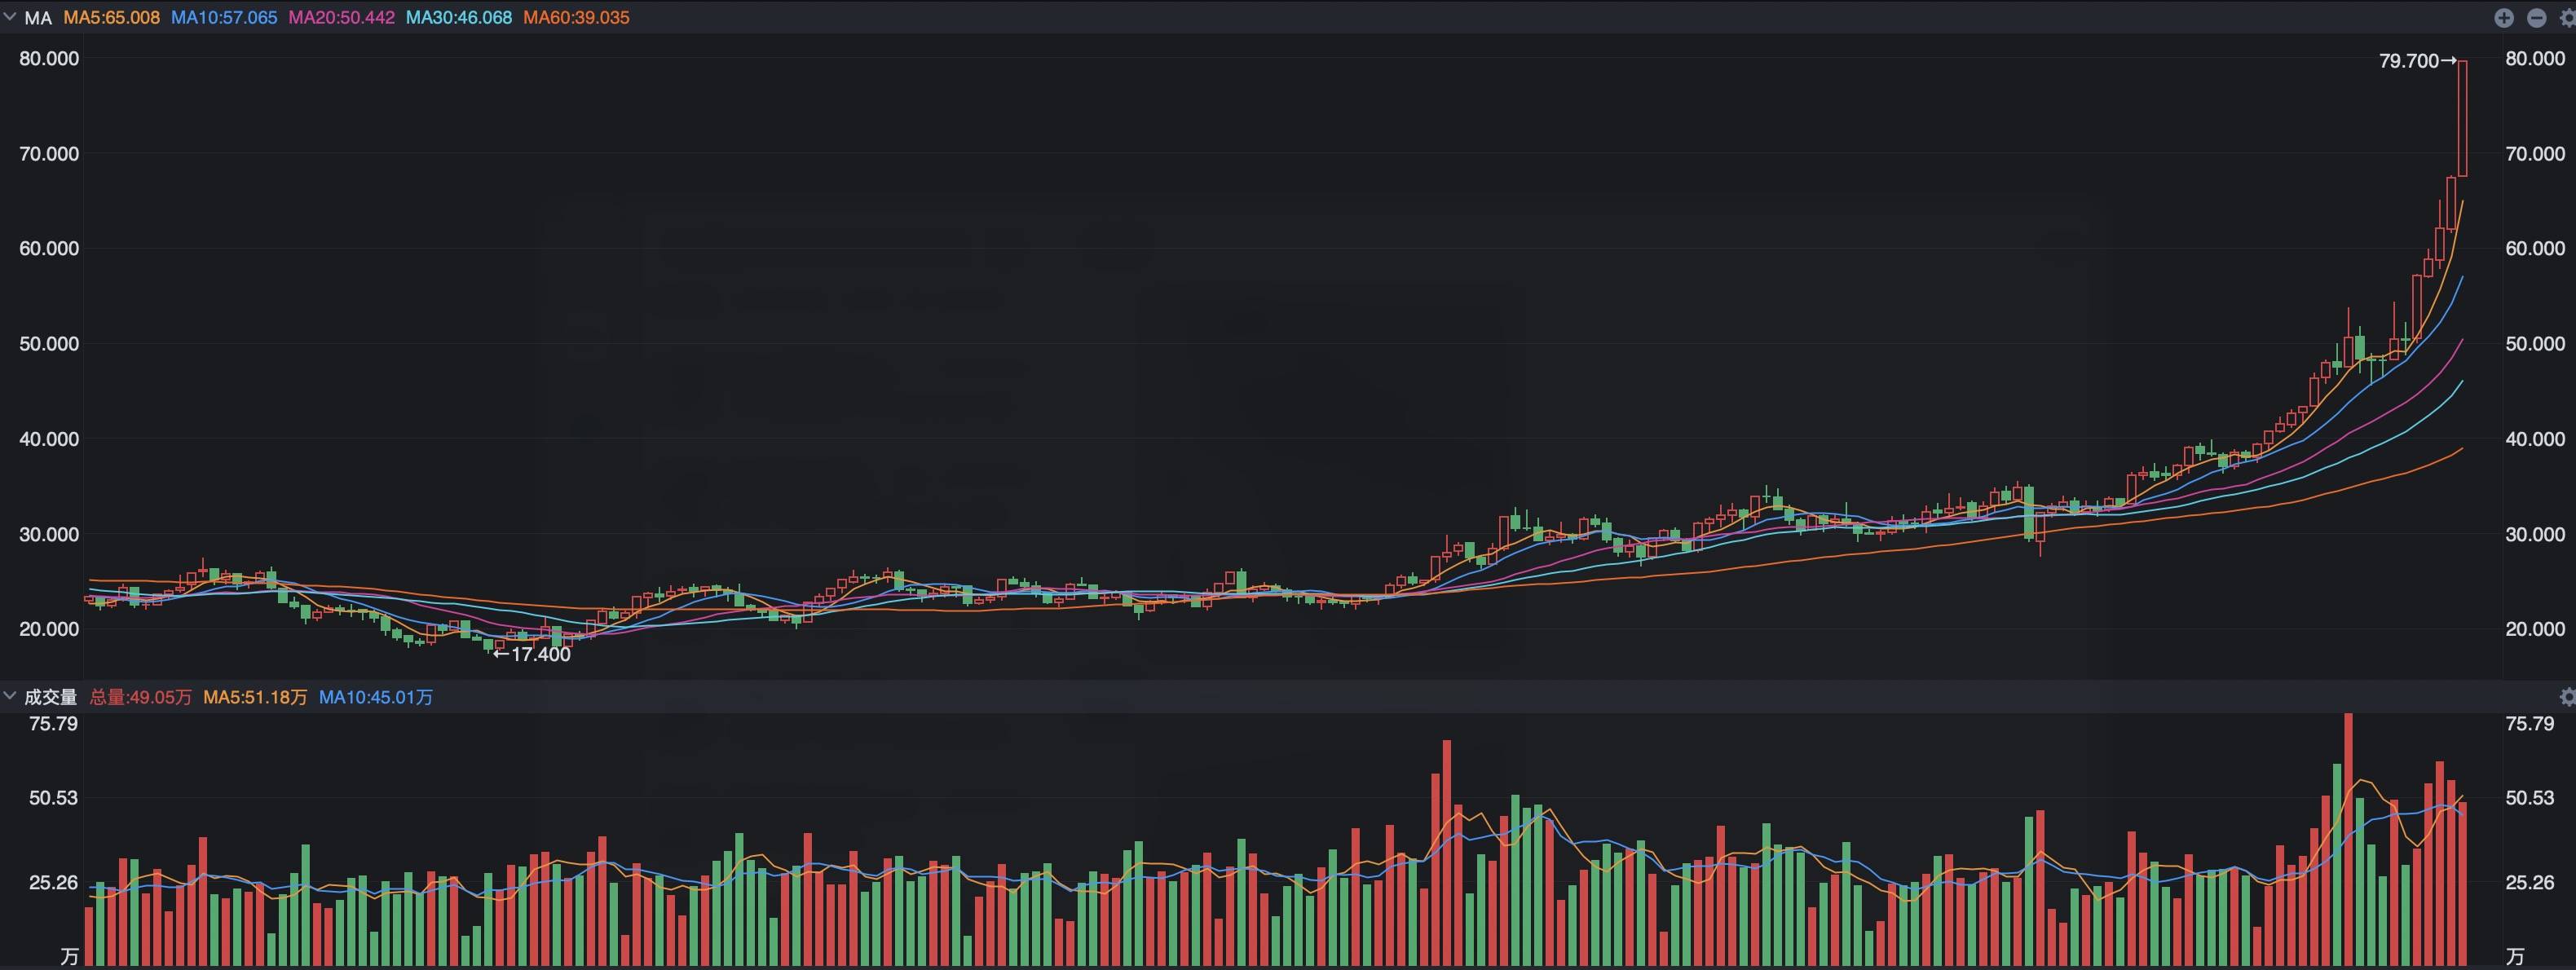Zoom in chart with plus icon
Screen dimensions: 2576x970
pos(2504,18)
